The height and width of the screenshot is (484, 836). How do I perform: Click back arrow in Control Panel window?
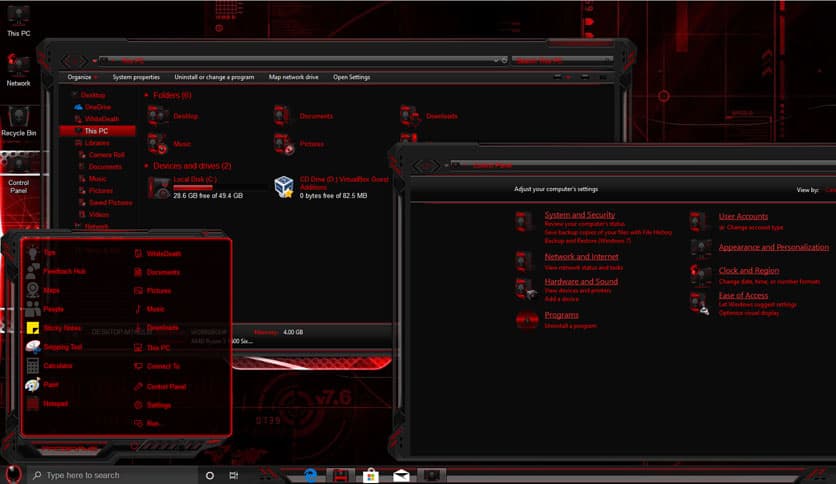tap(419, 166)
